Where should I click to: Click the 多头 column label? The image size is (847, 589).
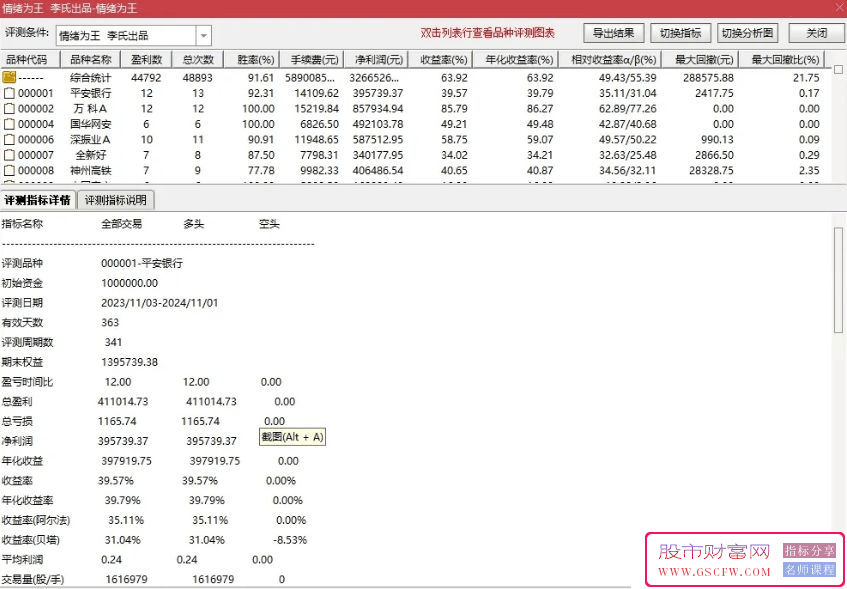point(194,224)
